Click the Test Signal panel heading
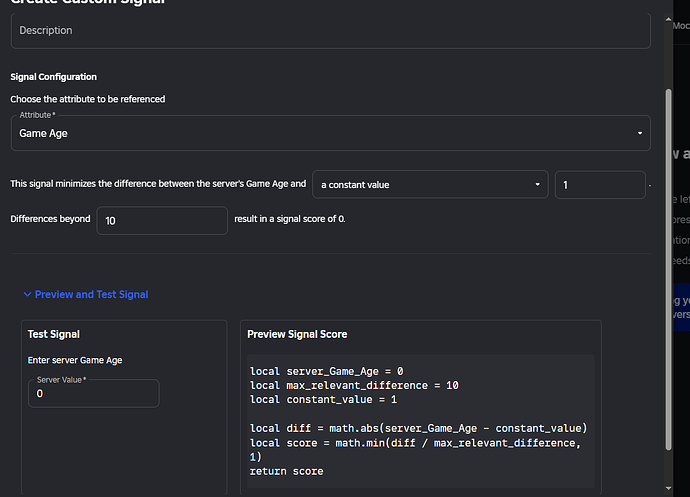The width and height of the screenshot is (690, 497). (x=54, y=334)
